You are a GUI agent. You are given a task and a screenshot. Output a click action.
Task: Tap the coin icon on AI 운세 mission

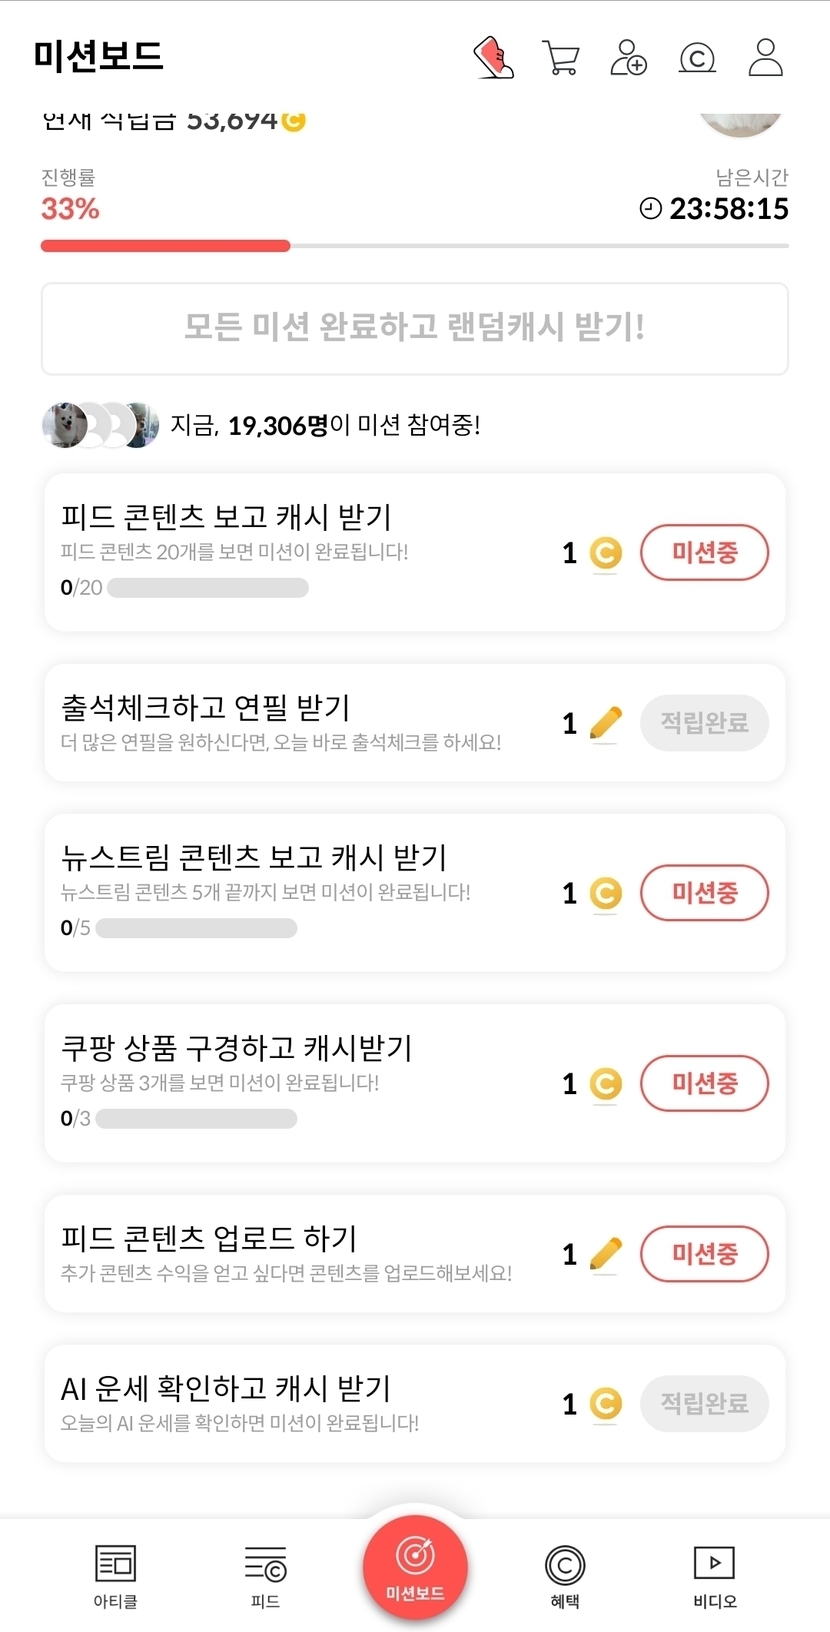(605, 1404)
